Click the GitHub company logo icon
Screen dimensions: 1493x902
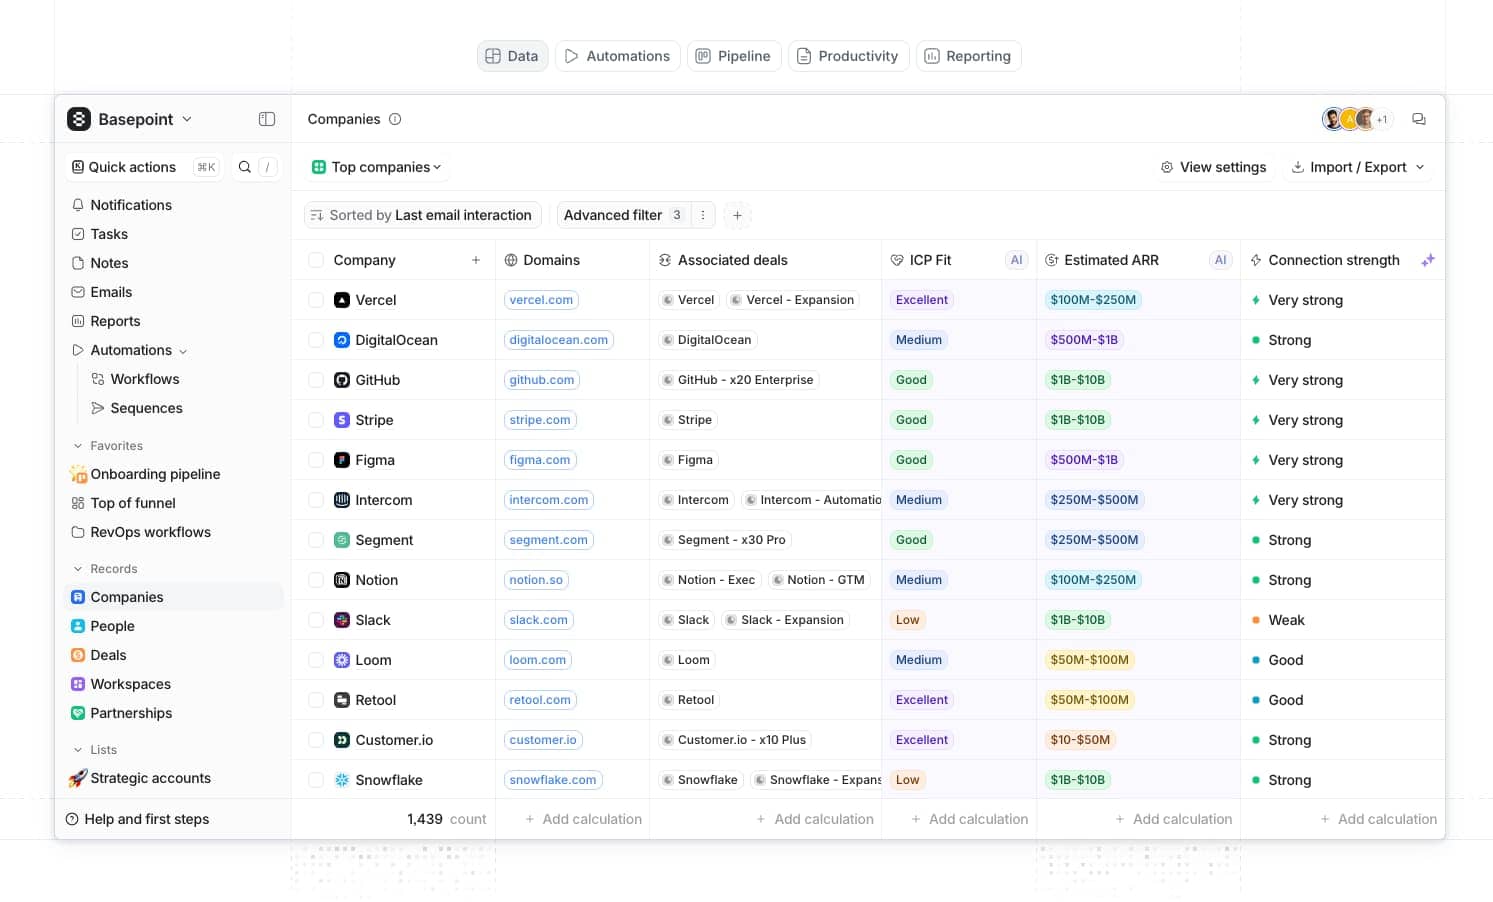click(x=342, y=380)
